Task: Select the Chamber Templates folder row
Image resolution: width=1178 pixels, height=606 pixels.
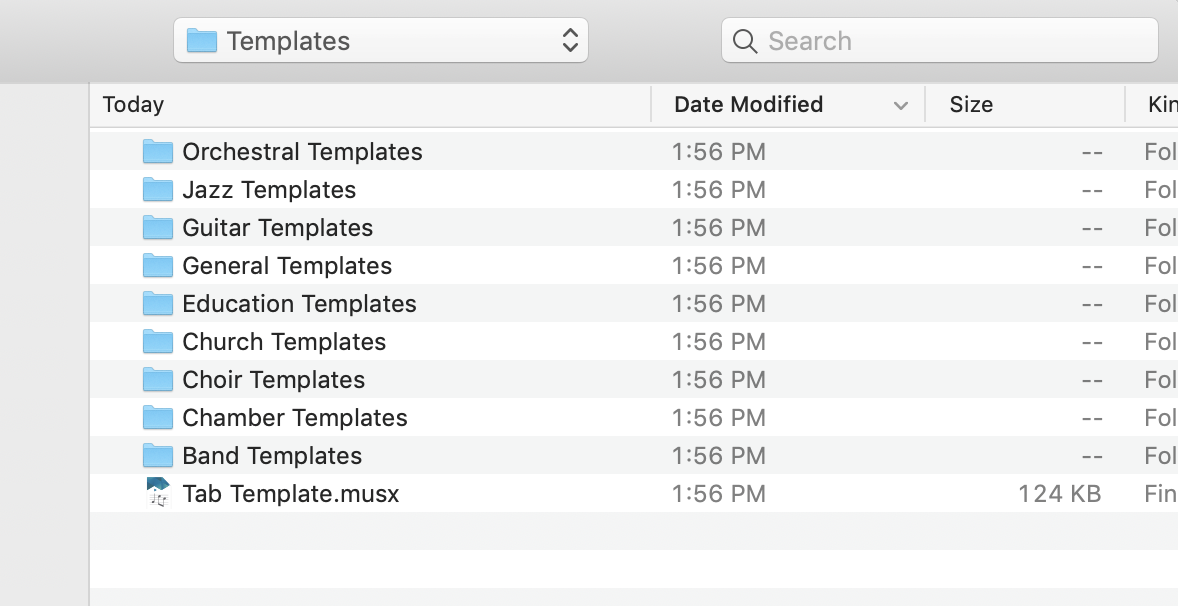Action: pos(295,418)
